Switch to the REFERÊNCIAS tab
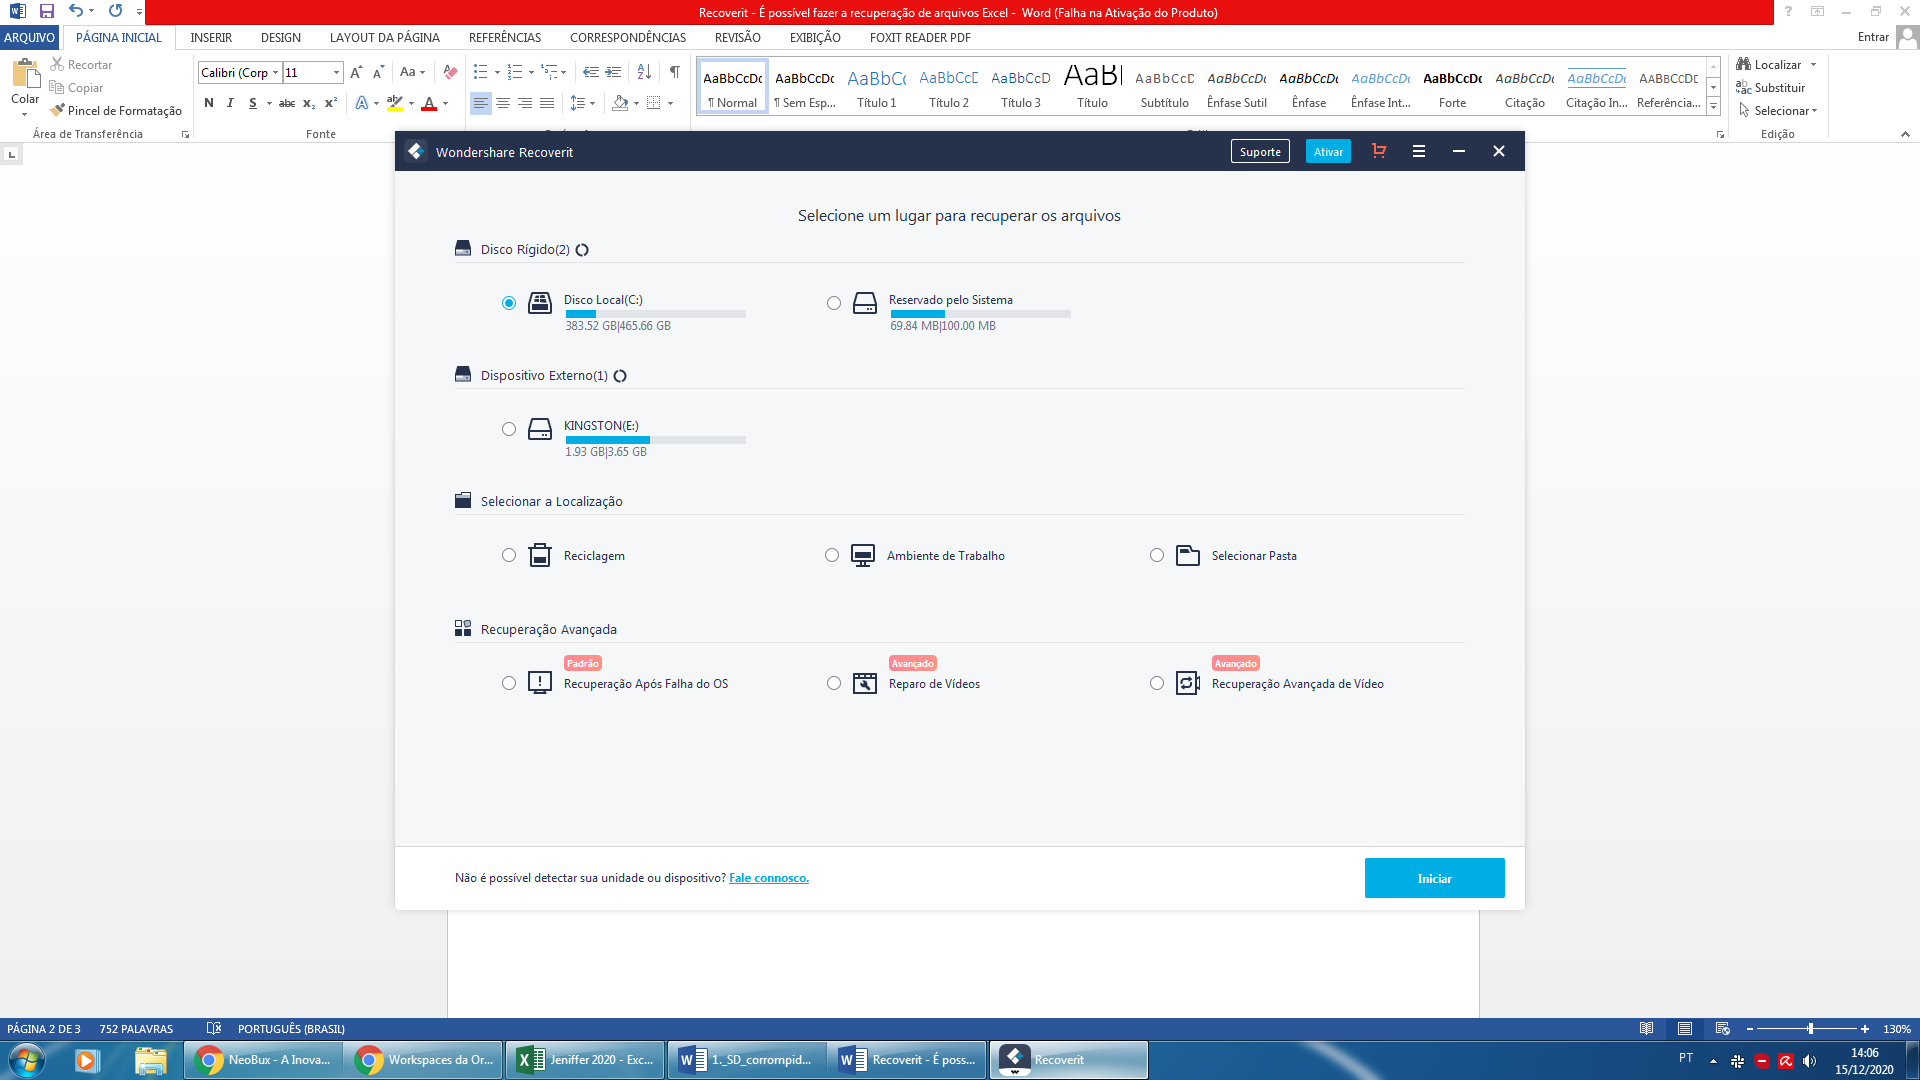 [505, 37]
